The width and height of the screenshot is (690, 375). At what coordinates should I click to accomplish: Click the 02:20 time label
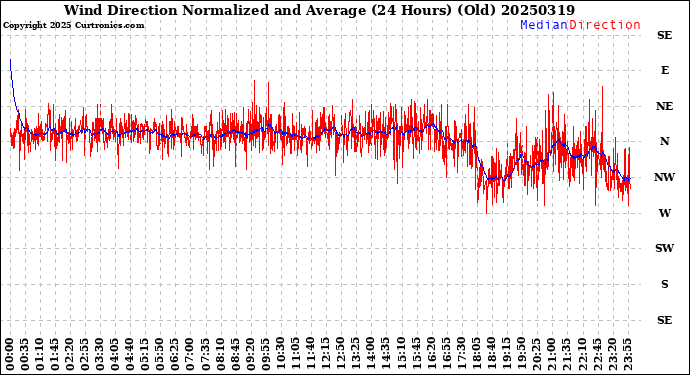coord(70,354)
